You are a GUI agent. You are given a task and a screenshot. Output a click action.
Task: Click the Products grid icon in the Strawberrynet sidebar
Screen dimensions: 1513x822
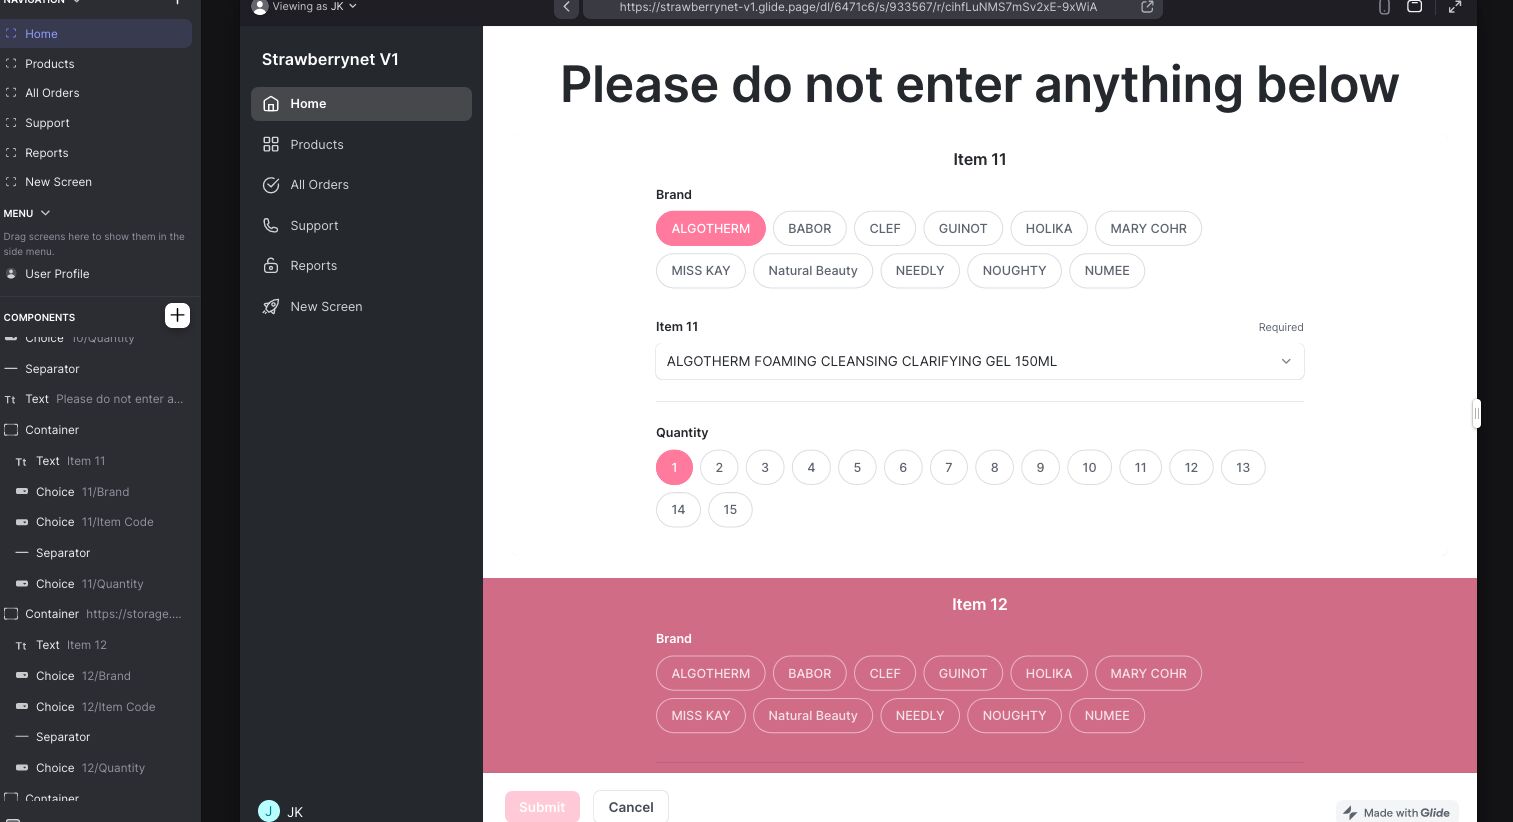tap(271, 144)
